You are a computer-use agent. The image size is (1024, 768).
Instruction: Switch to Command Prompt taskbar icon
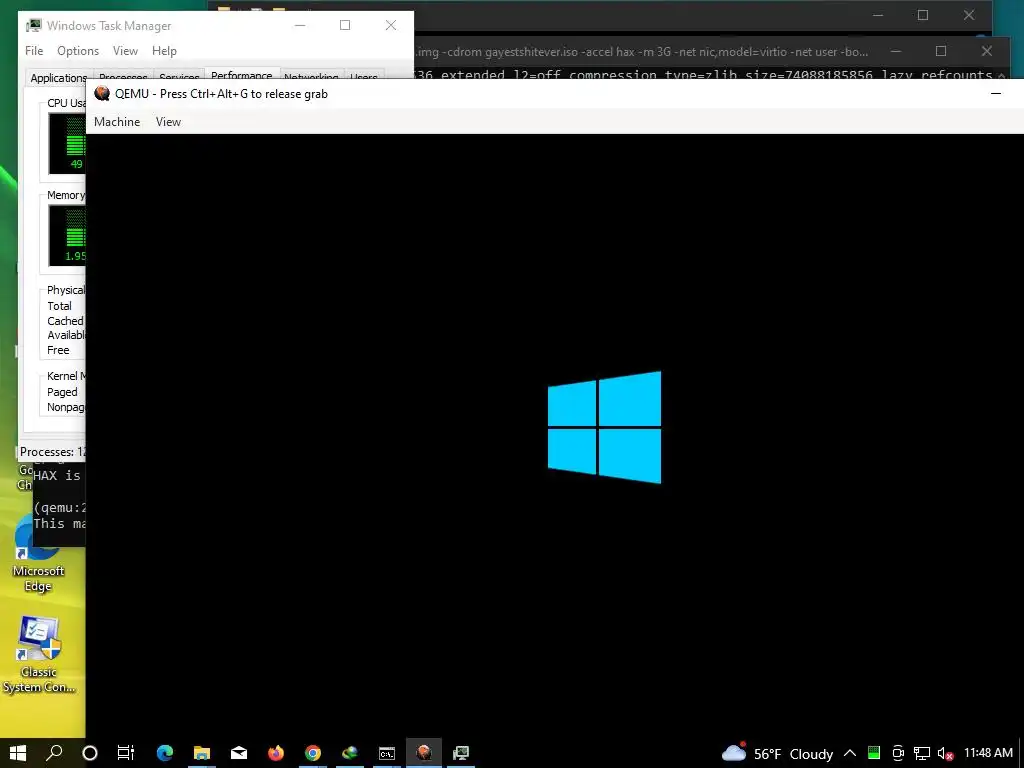point(387,753)
